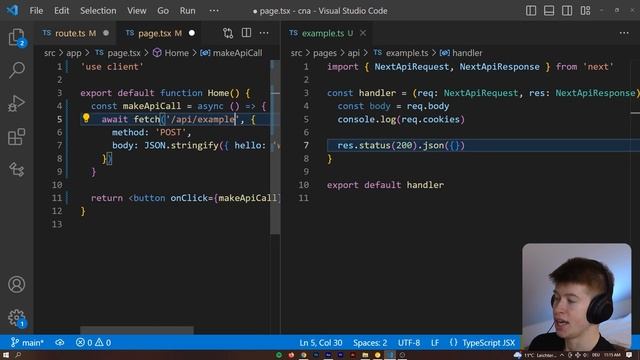Click export default handler line
Viewport: 640px width, 360px height.
[x=385, y=185]
